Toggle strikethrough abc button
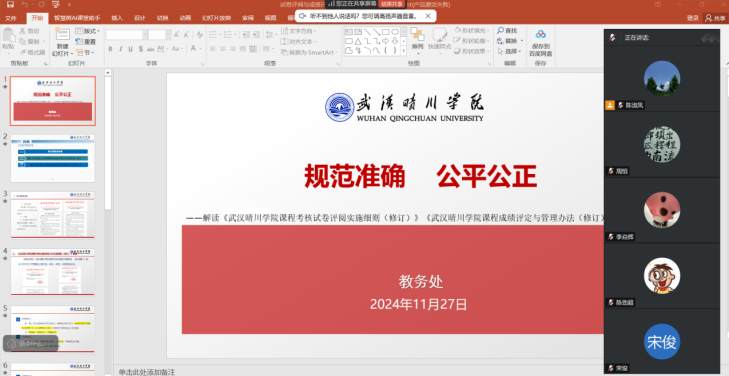729x376 pixels. click(151, 49)
